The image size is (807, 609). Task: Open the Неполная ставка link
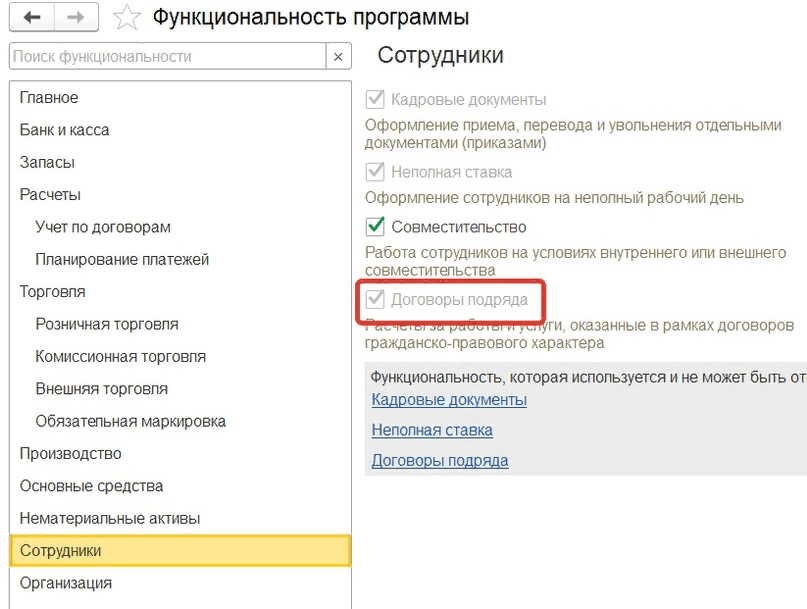[432, 431]
